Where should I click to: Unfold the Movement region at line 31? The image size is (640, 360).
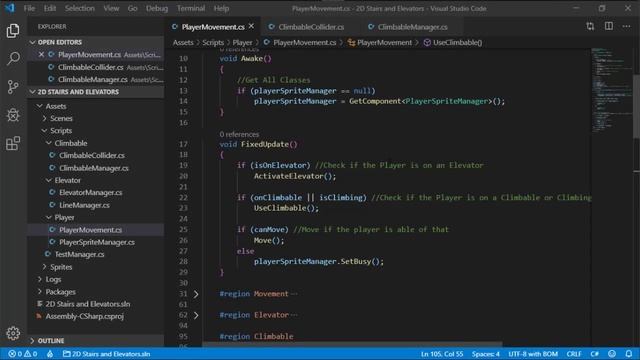pos(196,294)
